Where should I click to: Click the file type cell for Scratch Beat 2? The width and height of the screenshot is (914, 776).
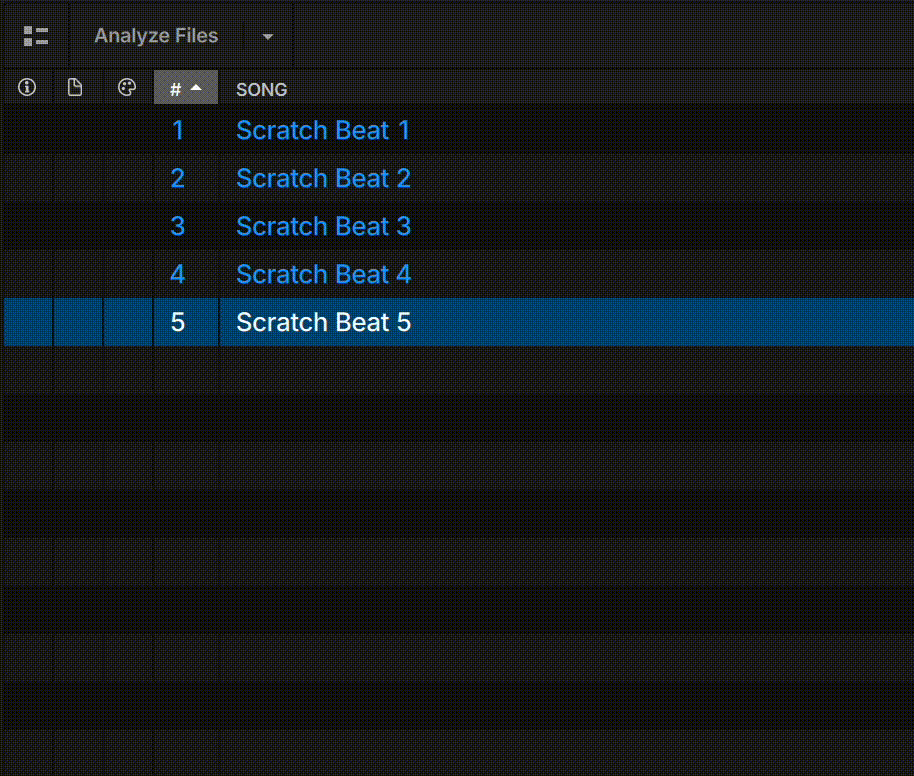(77, 178)
